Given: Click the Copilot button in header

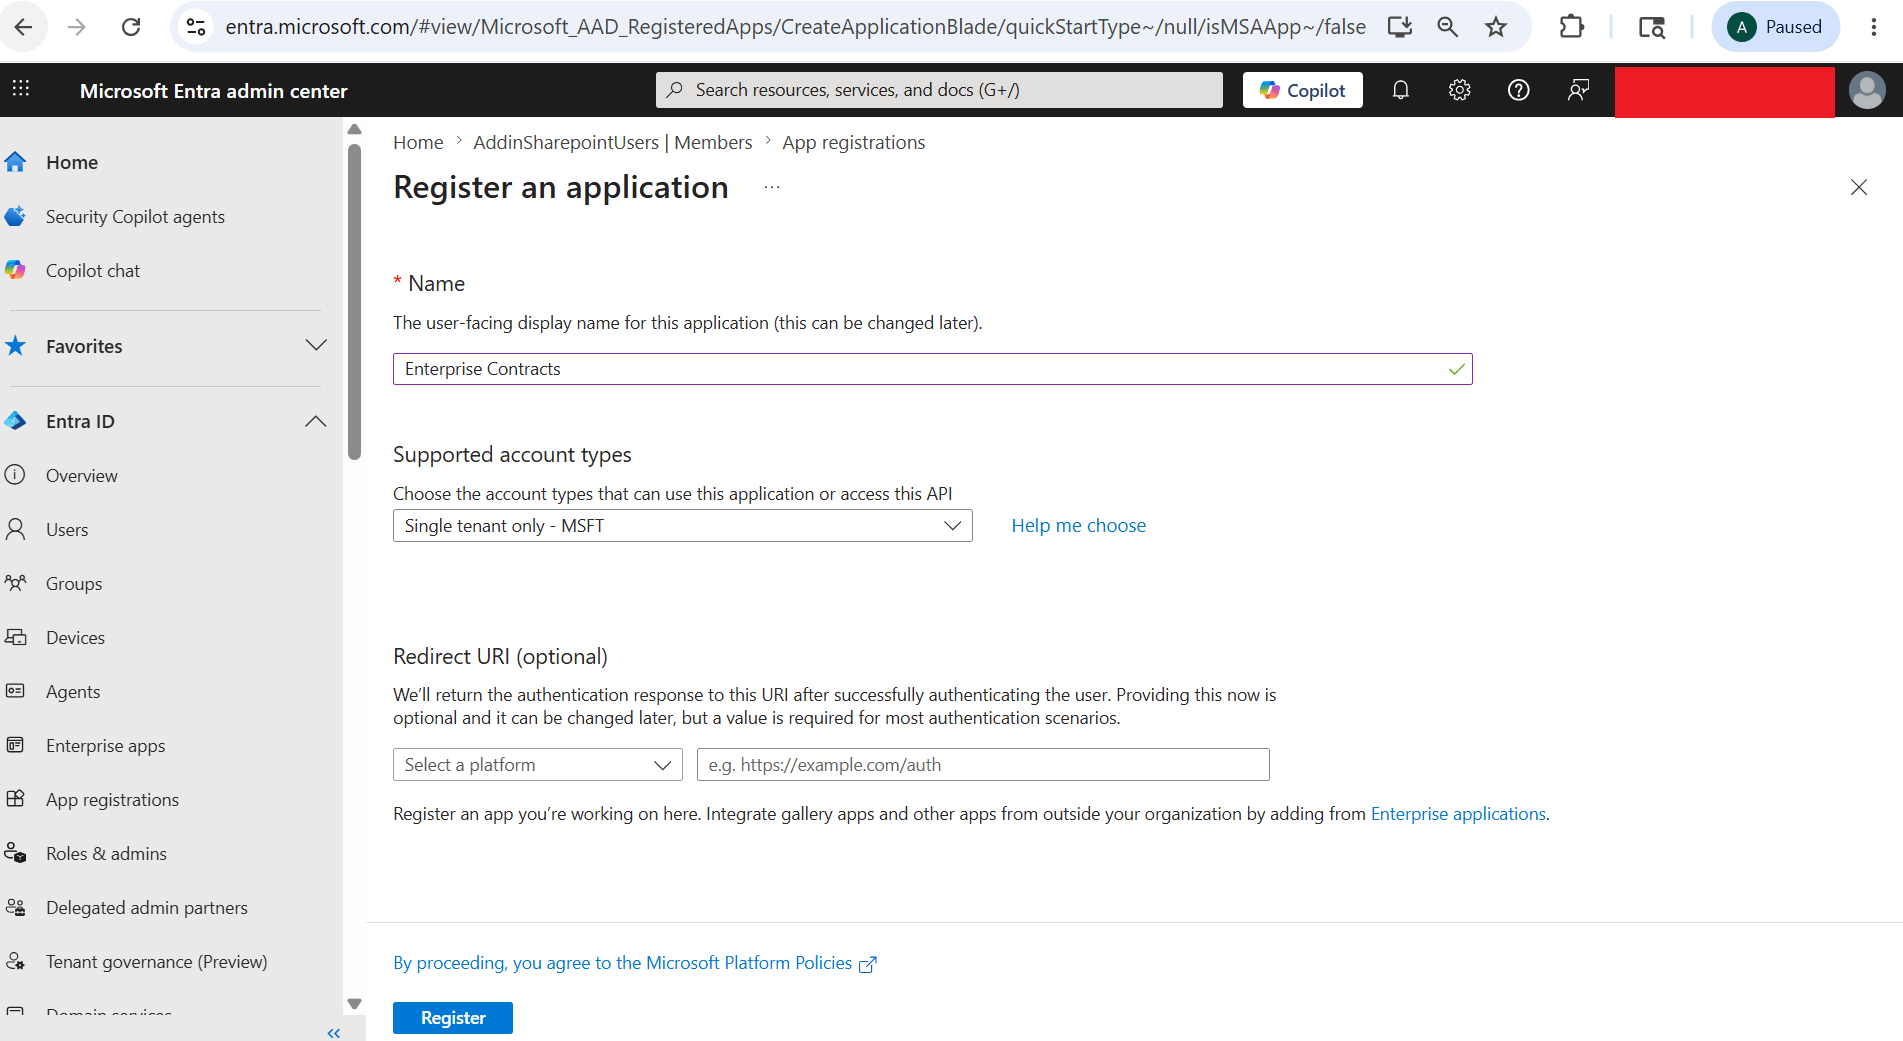Looking at the screenshot, I should point(1303,90).
